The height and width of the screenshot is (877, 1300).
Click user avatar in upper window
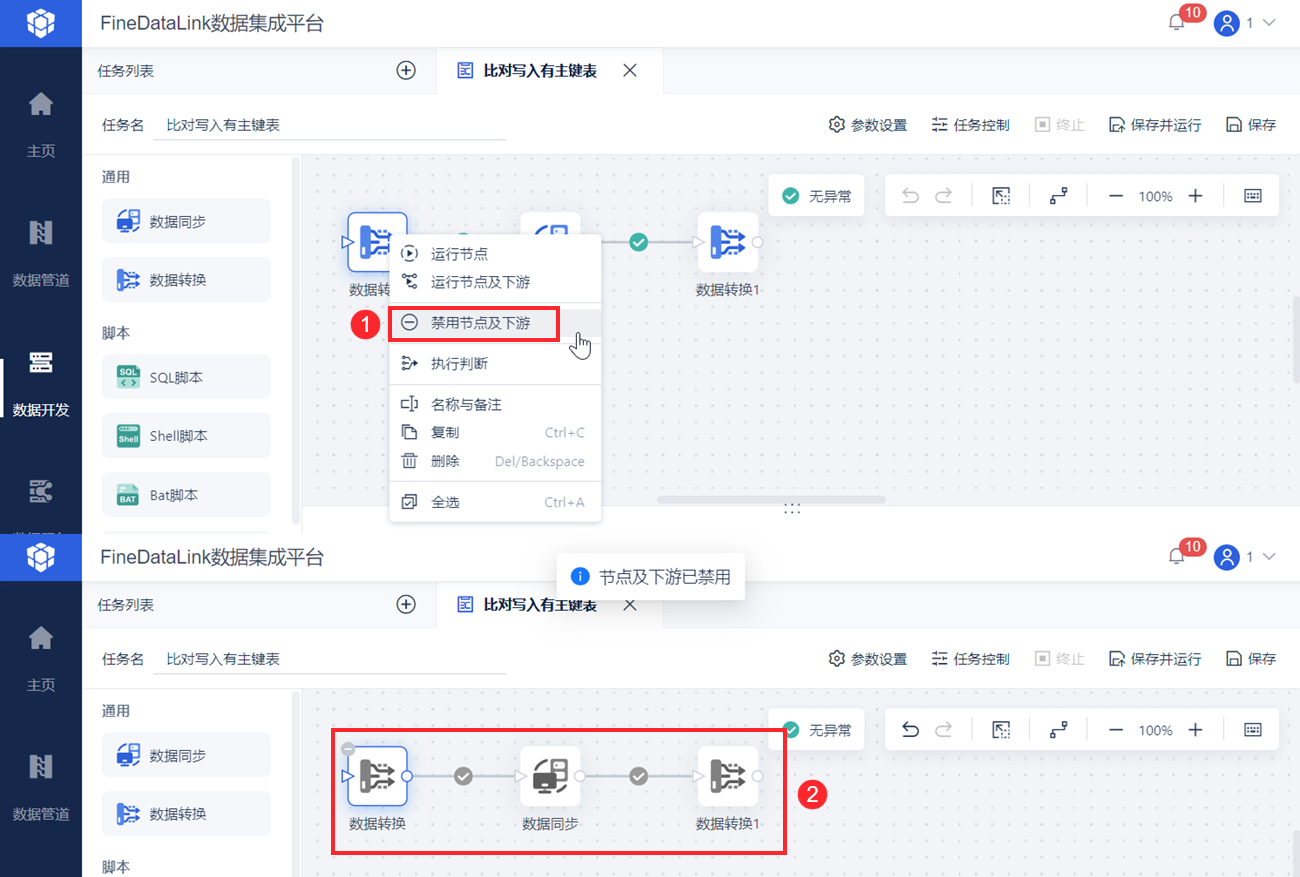pyautogui.click(x=1226, y=23)
